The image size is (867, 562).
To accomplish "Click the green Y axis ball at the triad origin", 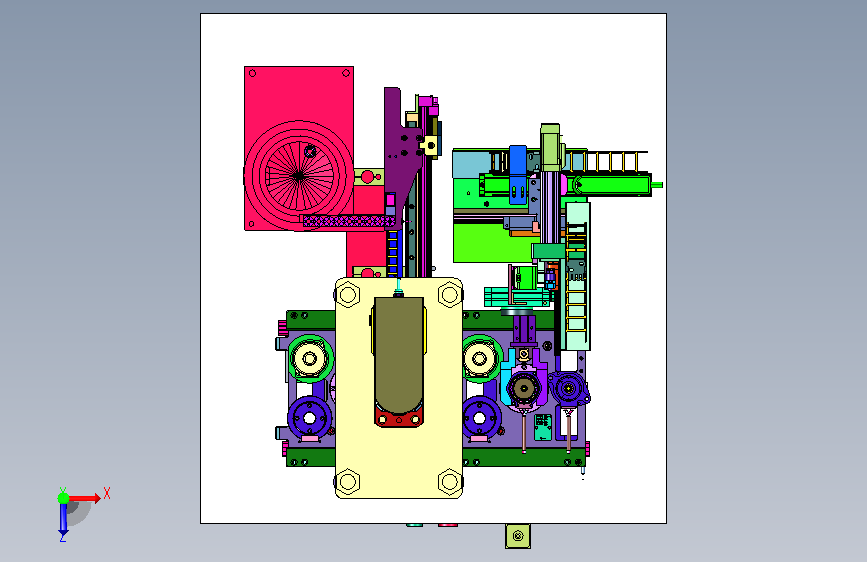I will coord(64,498).
